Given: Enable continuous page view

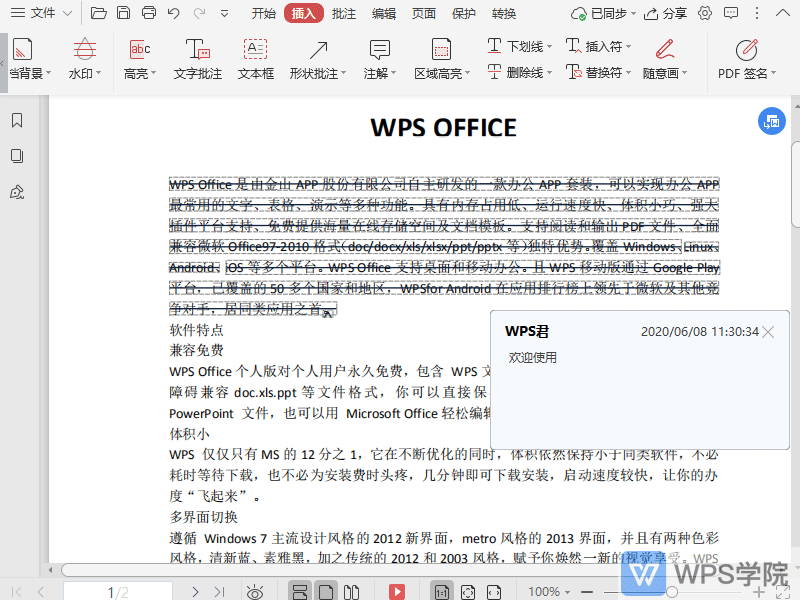Looking at the screenshot, I should click(300, 592).
